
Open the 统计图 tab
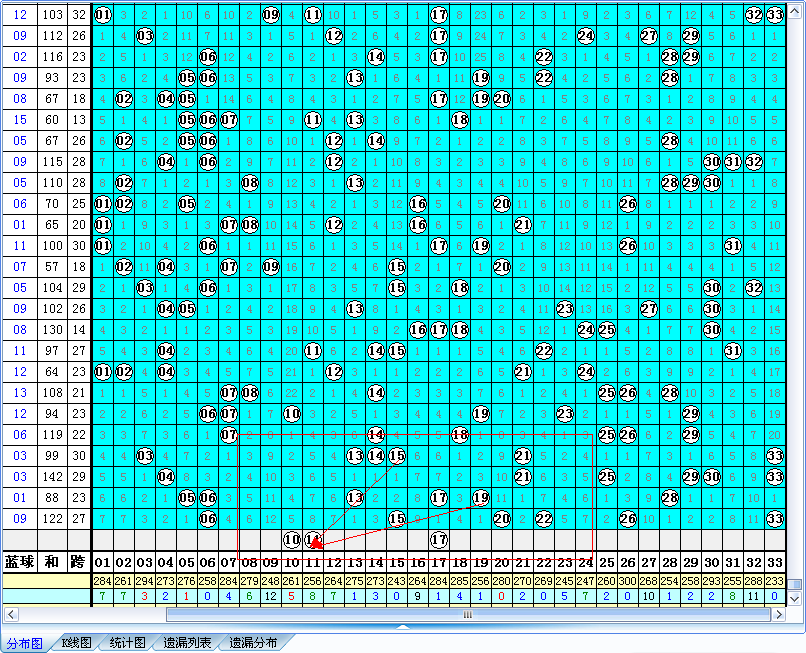click(x=126, y=643)
